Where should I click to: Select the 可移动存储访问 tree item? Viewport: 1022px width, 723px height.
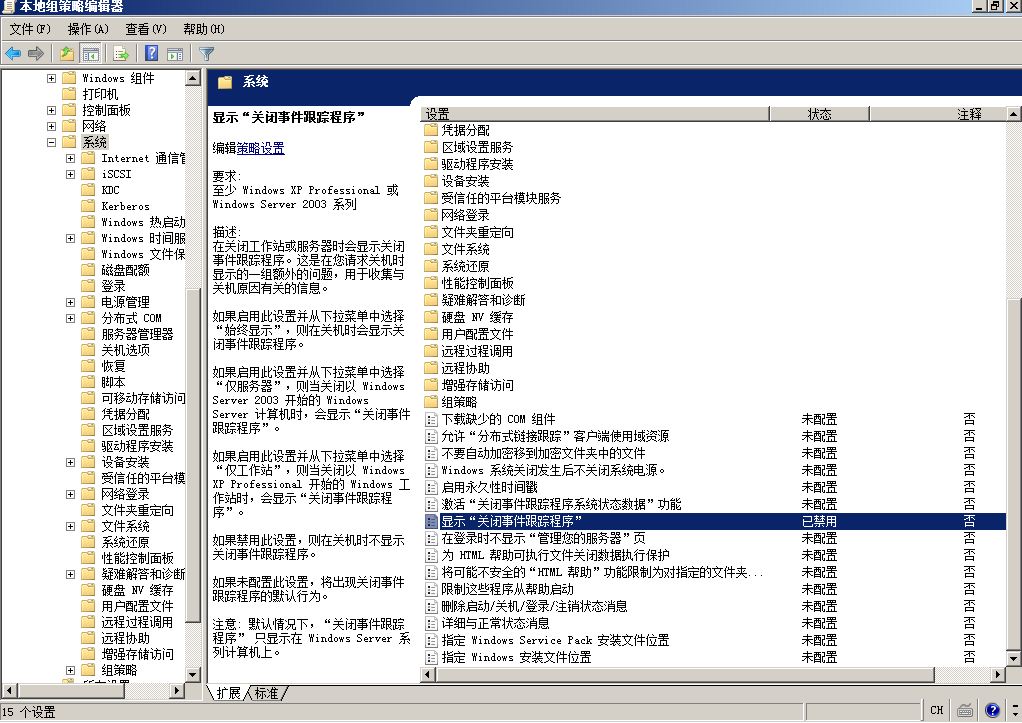[143, 398]
